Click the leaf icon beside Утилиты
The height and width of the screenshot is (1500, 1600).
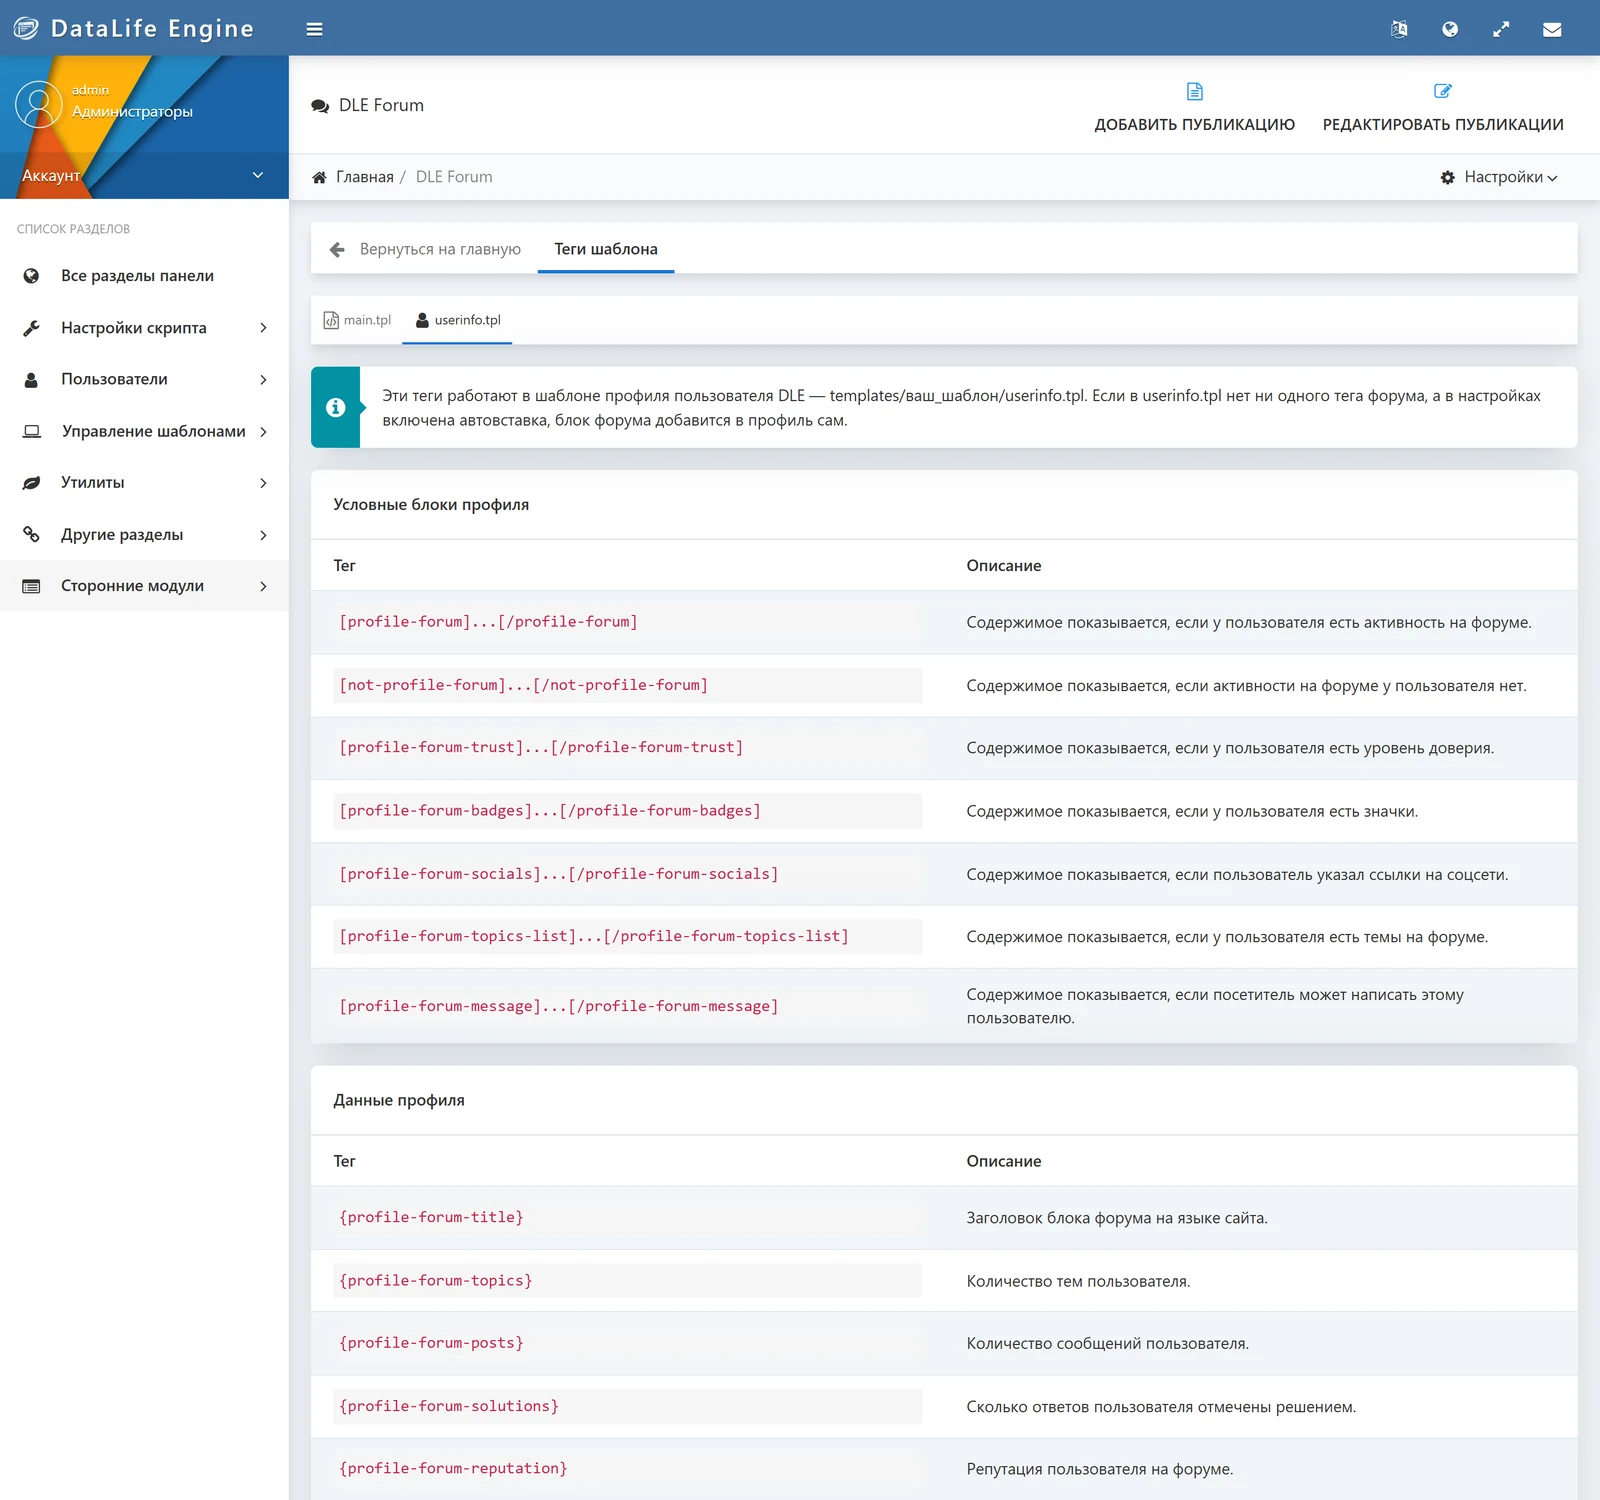coord(31,483)
